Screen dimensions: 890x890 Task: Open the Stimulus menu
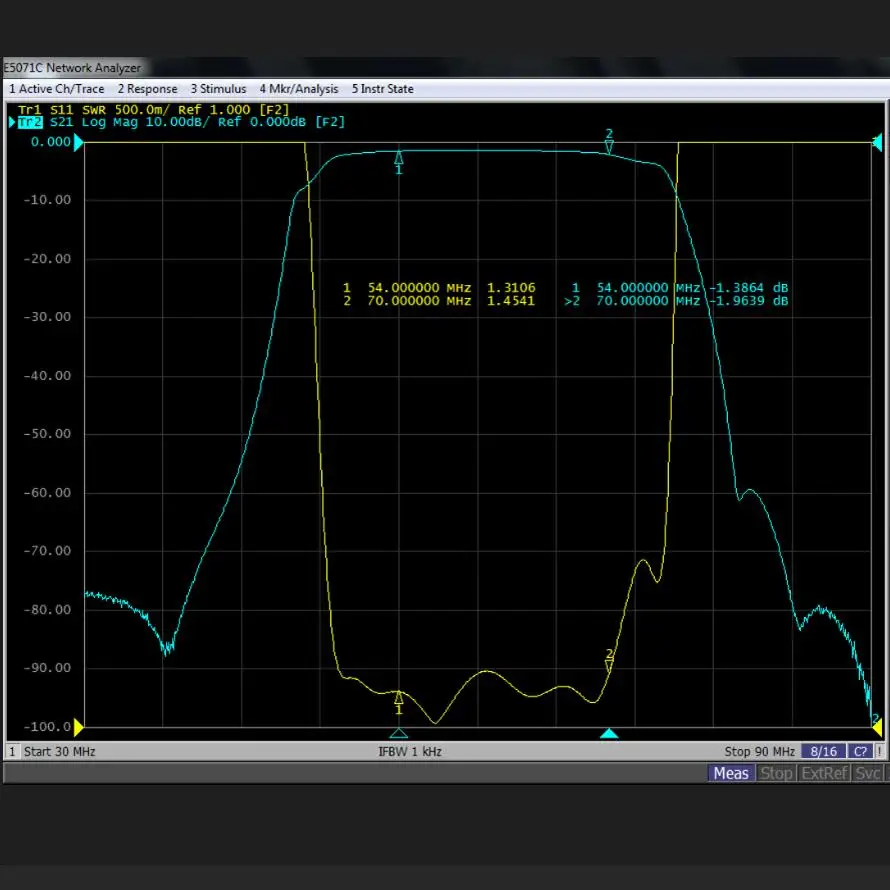coord(218,89)
